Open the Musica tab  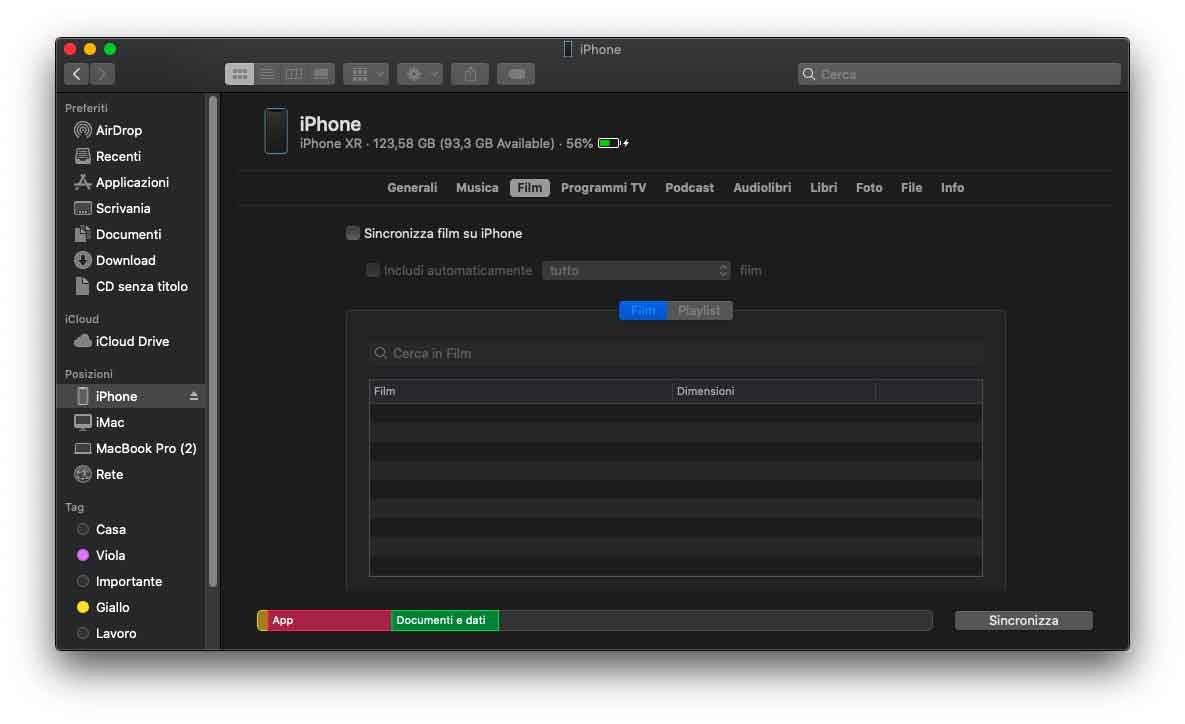(x=477, y=188)
